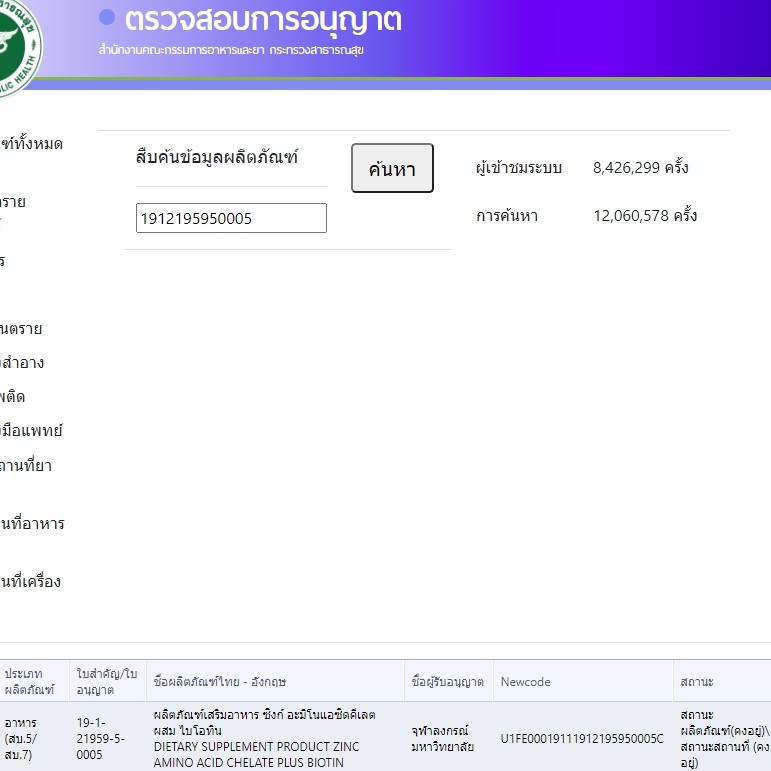Go to the sidebar item ending in ที่อาหาร
The width and height of the screenshot is (771, 771).
click(x=33, y=523)
